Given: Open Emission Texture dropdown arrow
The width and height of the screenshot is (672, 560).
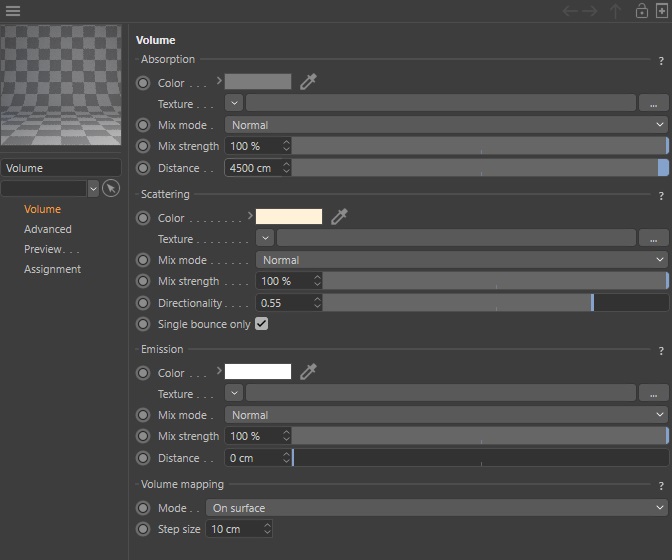Looking at the screenshot, I should point(234,393).
